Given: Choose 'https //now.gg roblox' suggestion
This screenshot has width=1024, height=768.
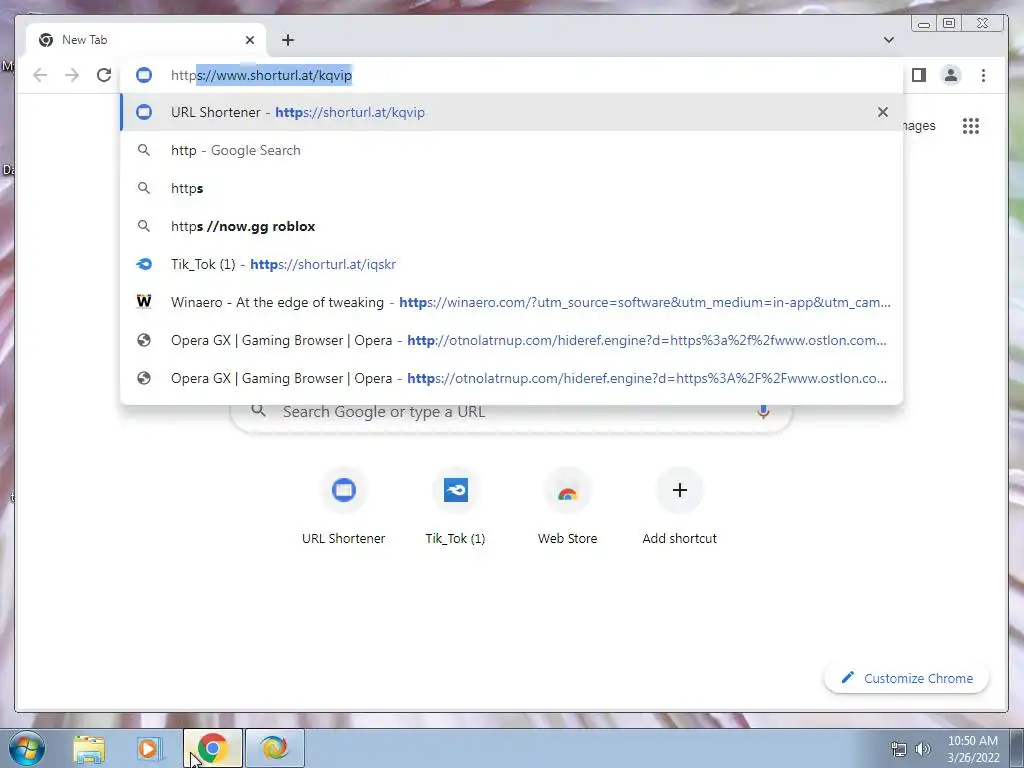Looking at the screenshot, I should point(512,226).
